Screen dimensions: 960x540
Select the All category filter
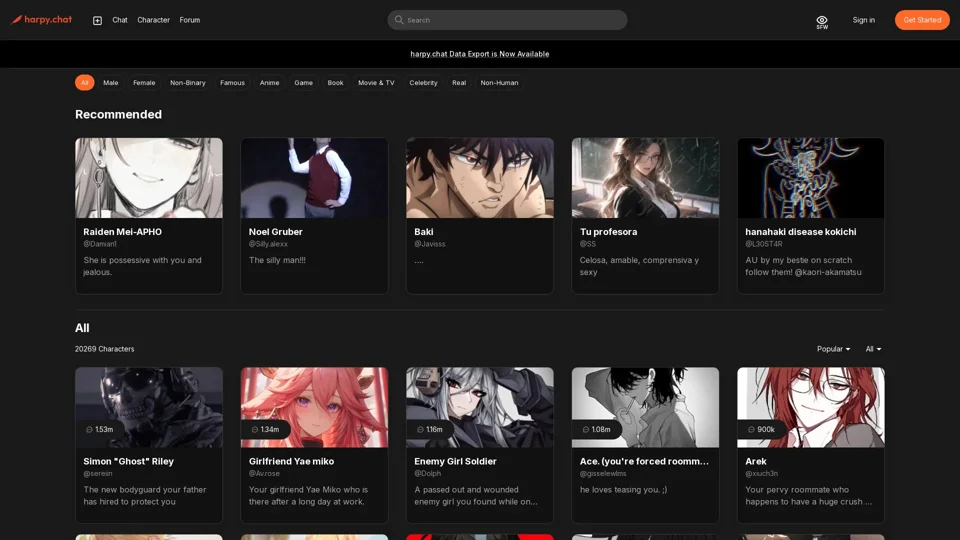tap(84, 83)
